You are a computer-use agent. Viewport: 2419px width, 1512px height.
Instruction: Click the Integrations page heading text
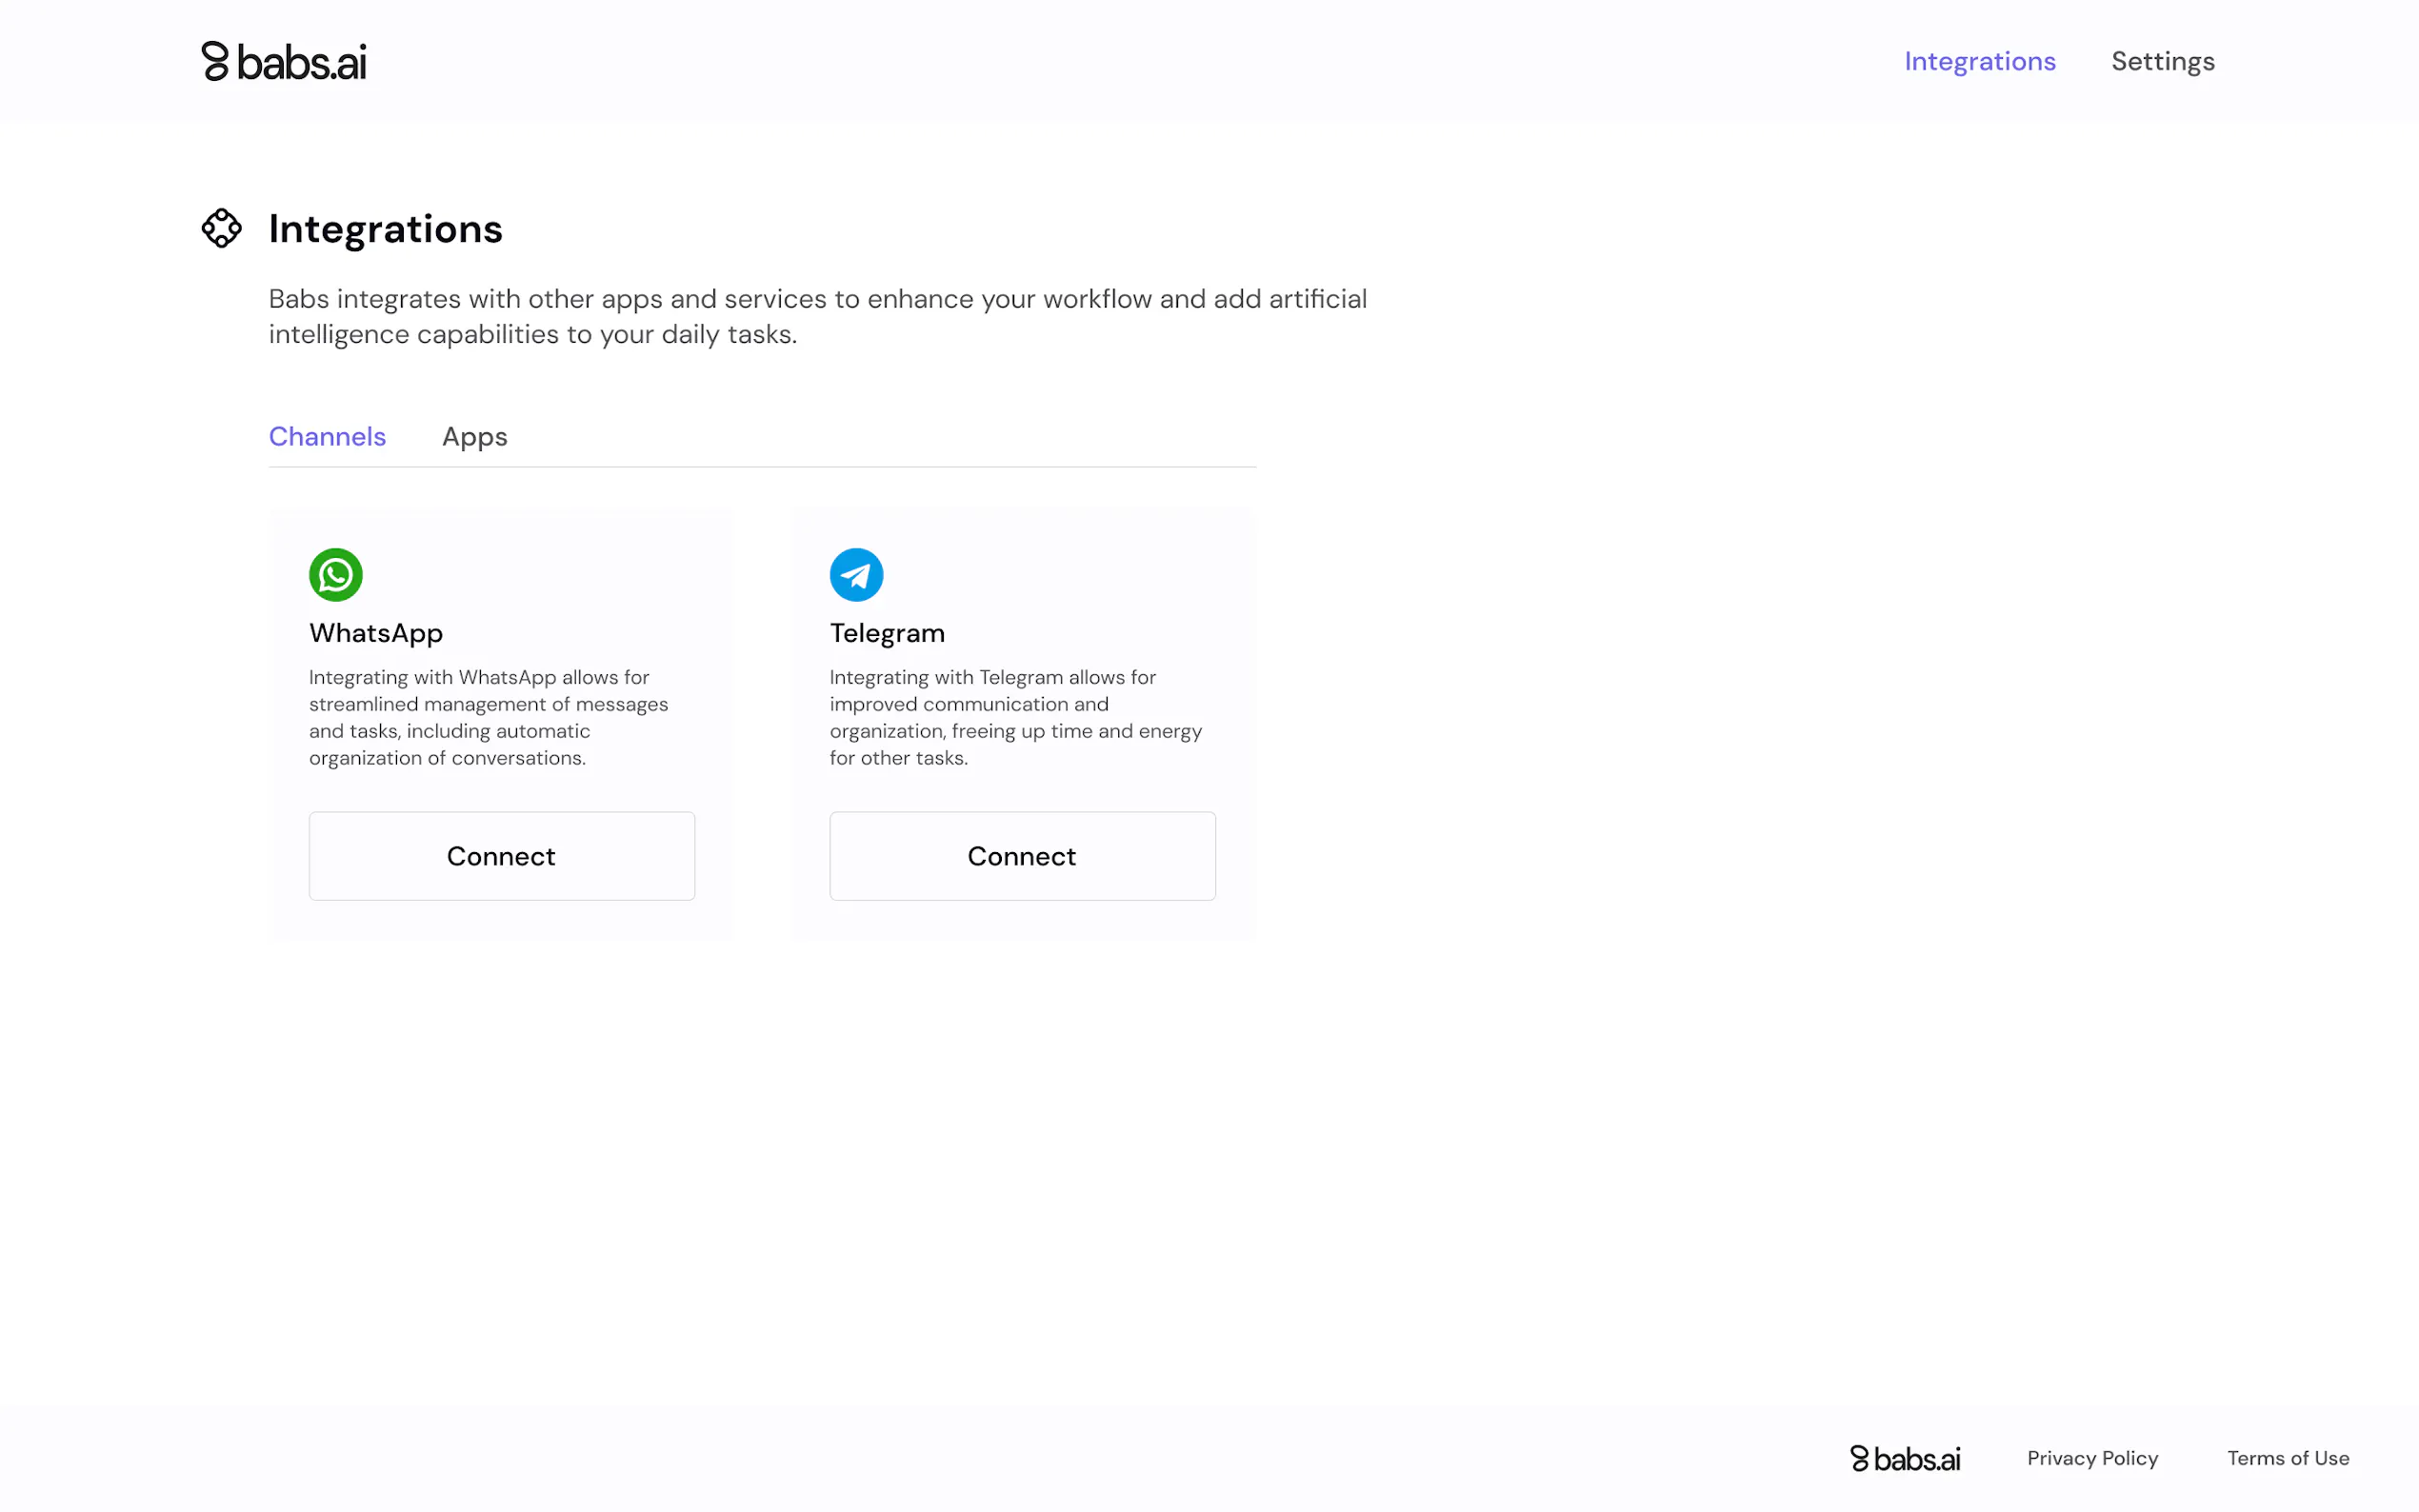pyautogui.click(x=385, y=229)
